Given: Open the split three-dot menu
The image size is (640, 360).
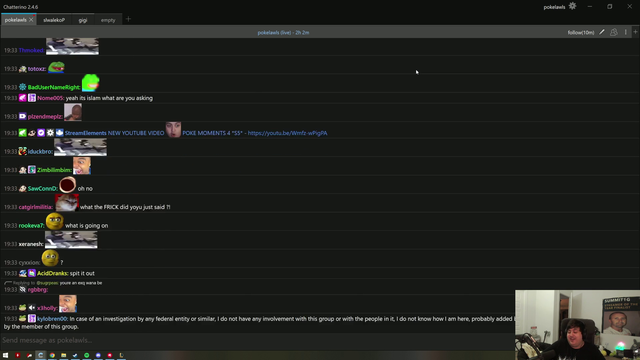Looking at the screenshot, I should [x=625, y=32].
